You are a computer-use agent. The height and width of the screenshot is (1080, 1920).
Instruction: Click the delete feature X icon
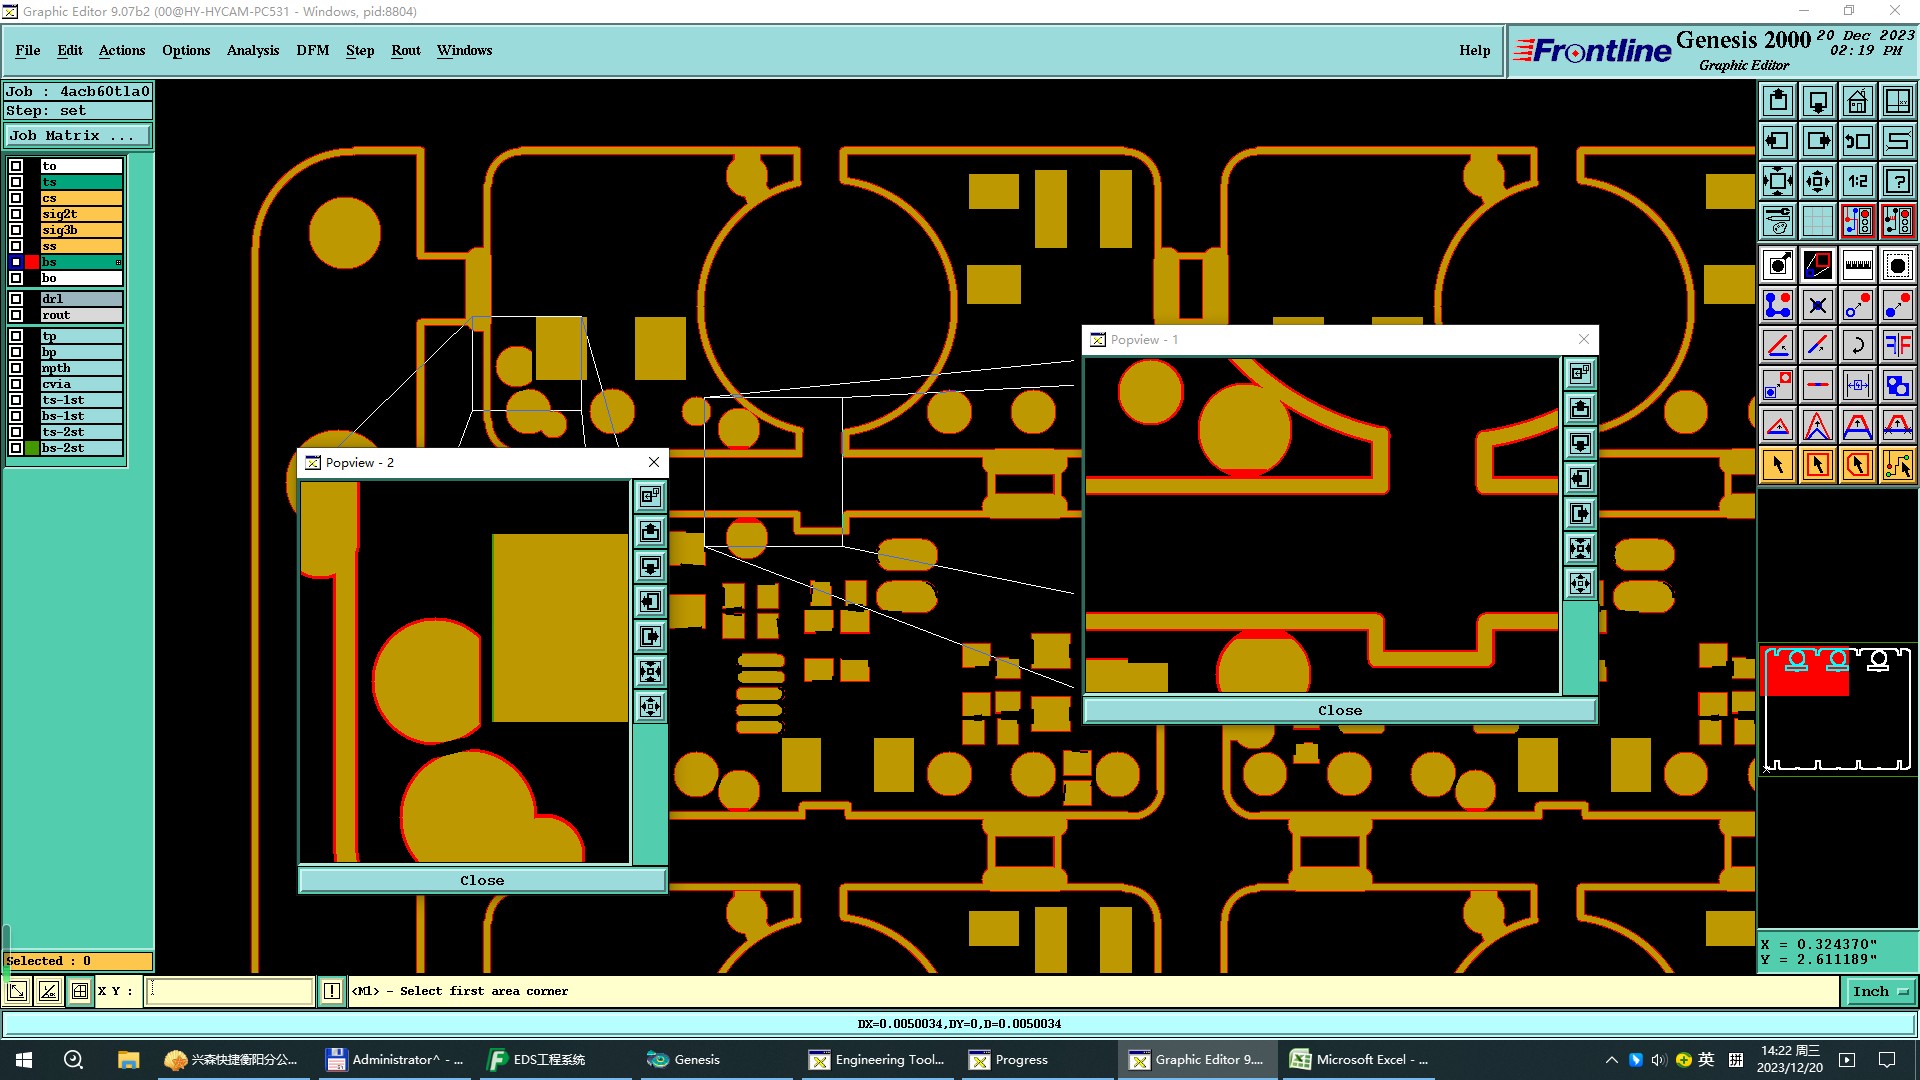[x=1817, y=305]
